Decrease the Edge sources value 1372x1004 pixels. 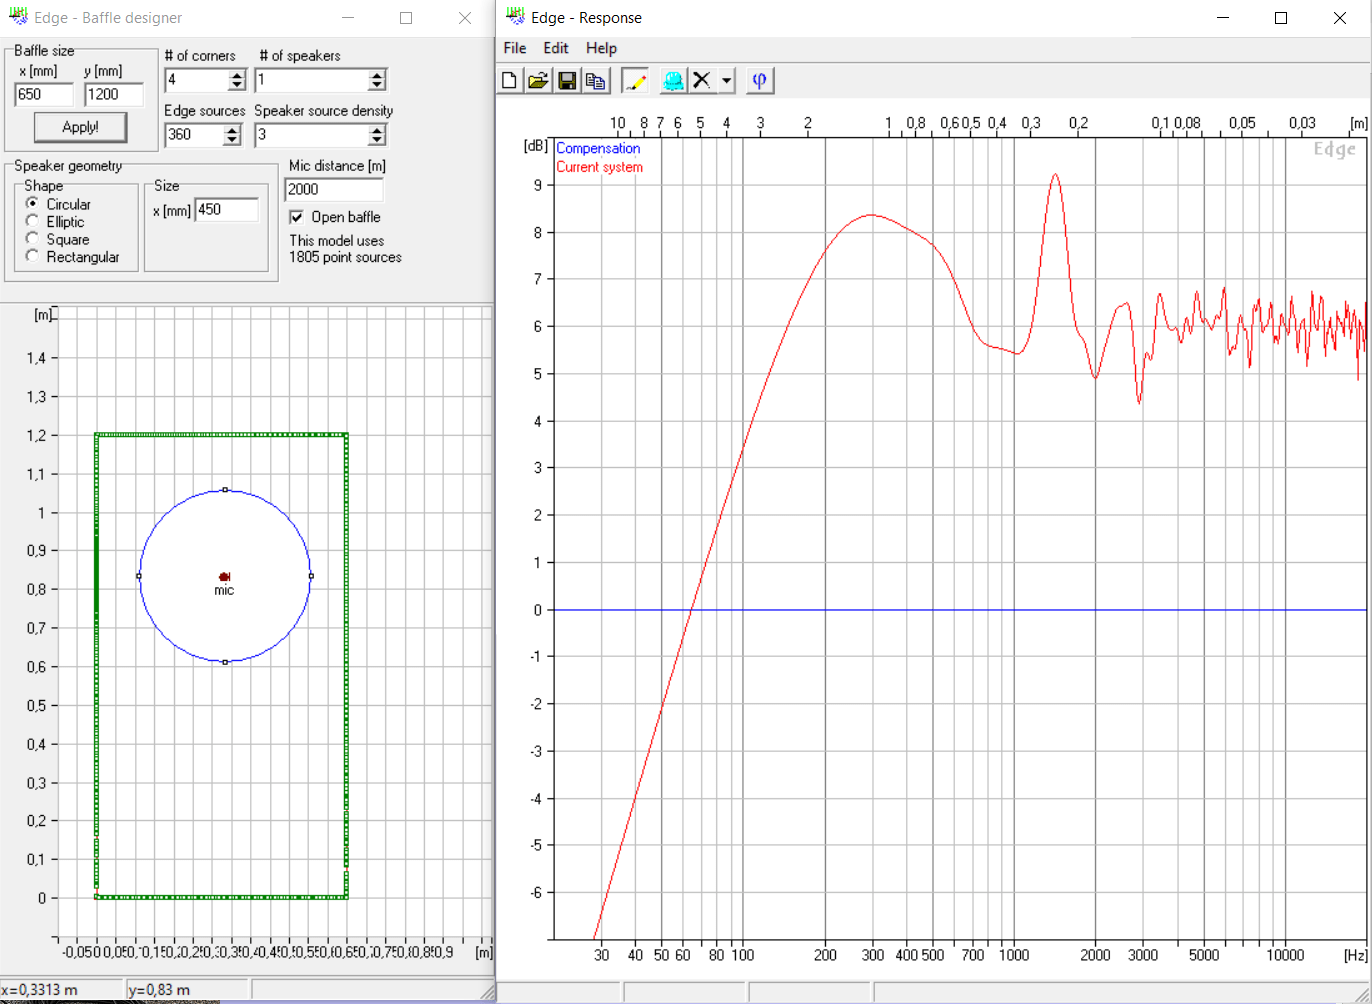tap(232, 139)
